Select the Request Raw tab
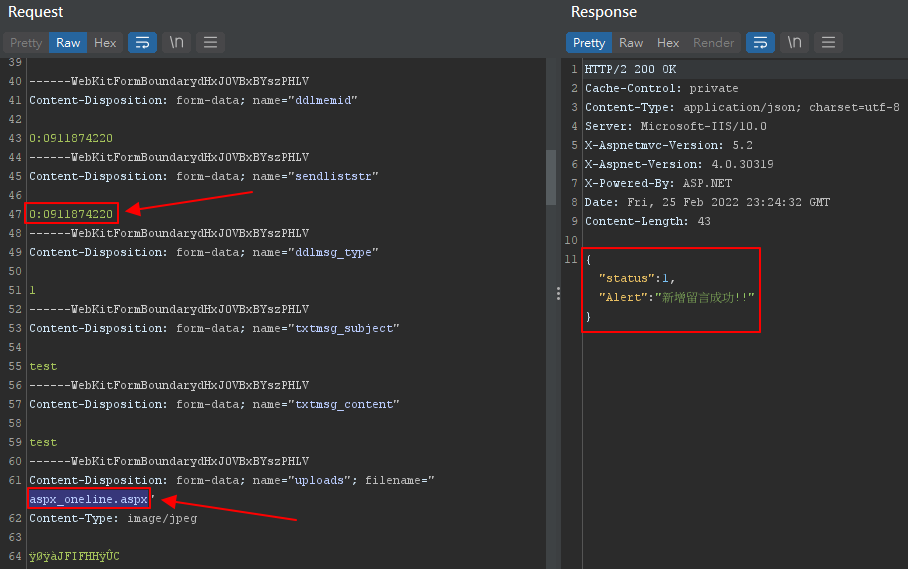The height and width of the screenshot is (569, 908). [x=68, y=43]
